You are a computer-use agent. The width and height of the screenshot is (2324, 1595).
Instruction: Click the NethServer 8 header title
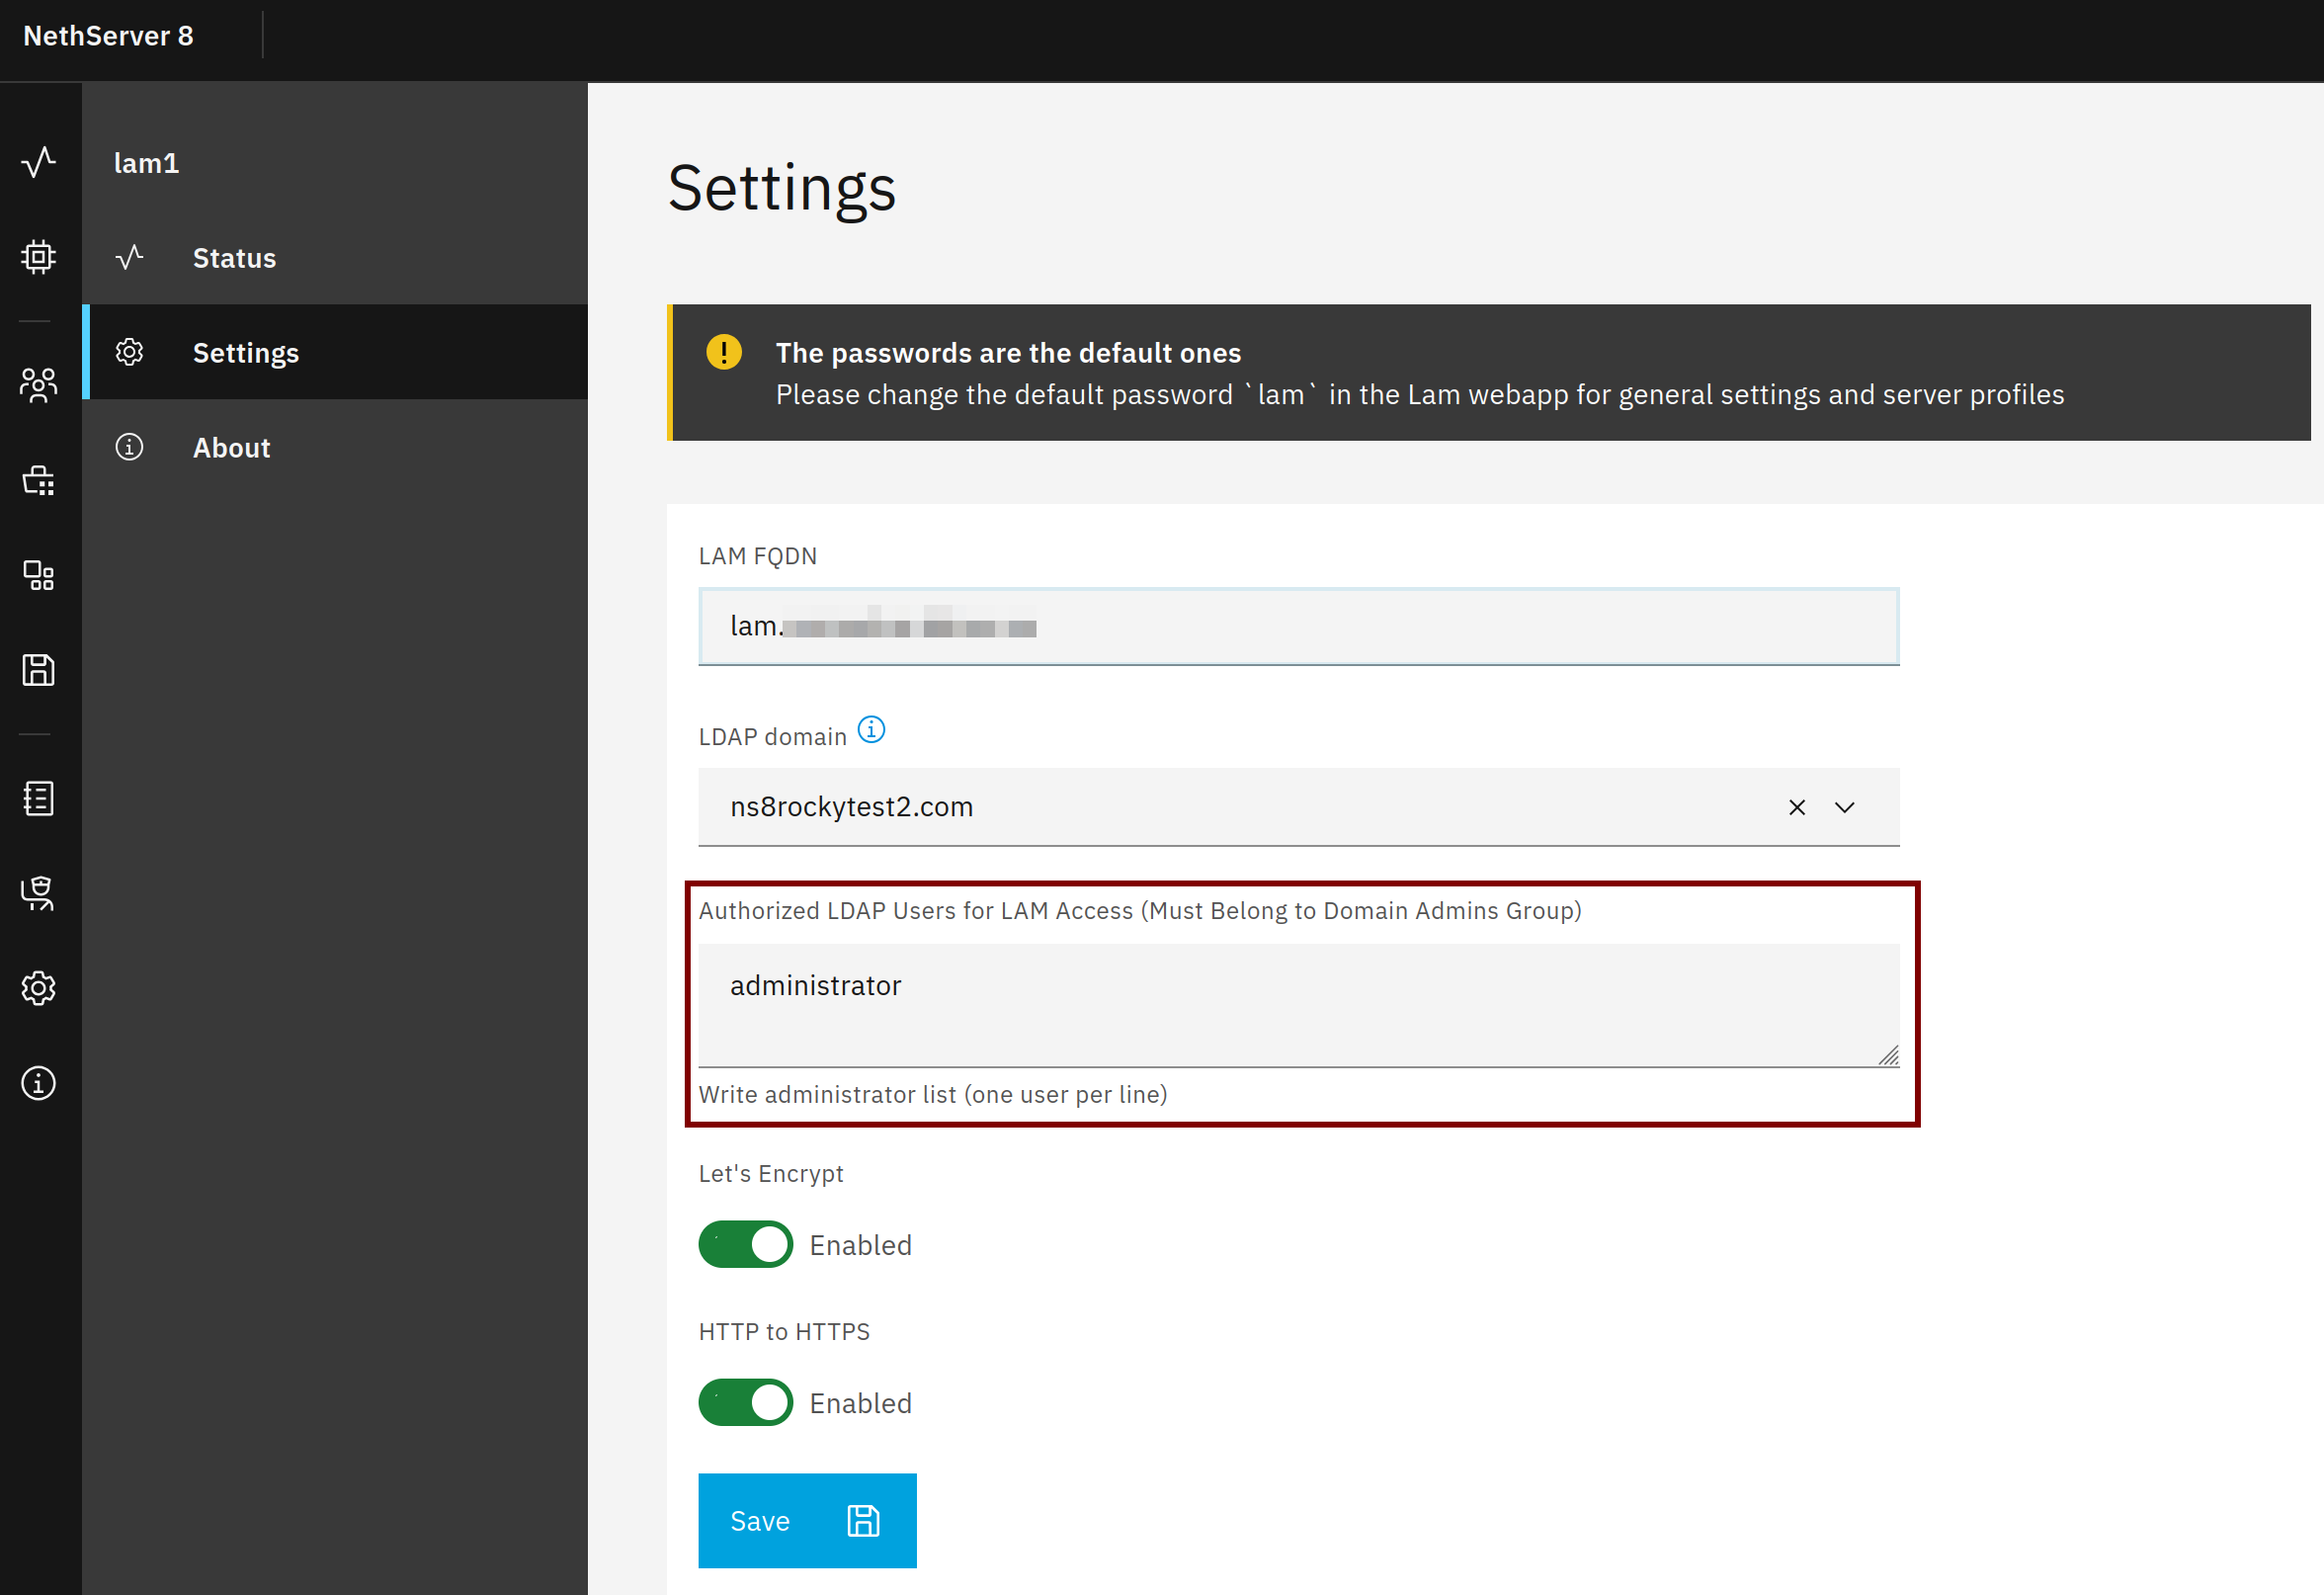pos(108,36)
